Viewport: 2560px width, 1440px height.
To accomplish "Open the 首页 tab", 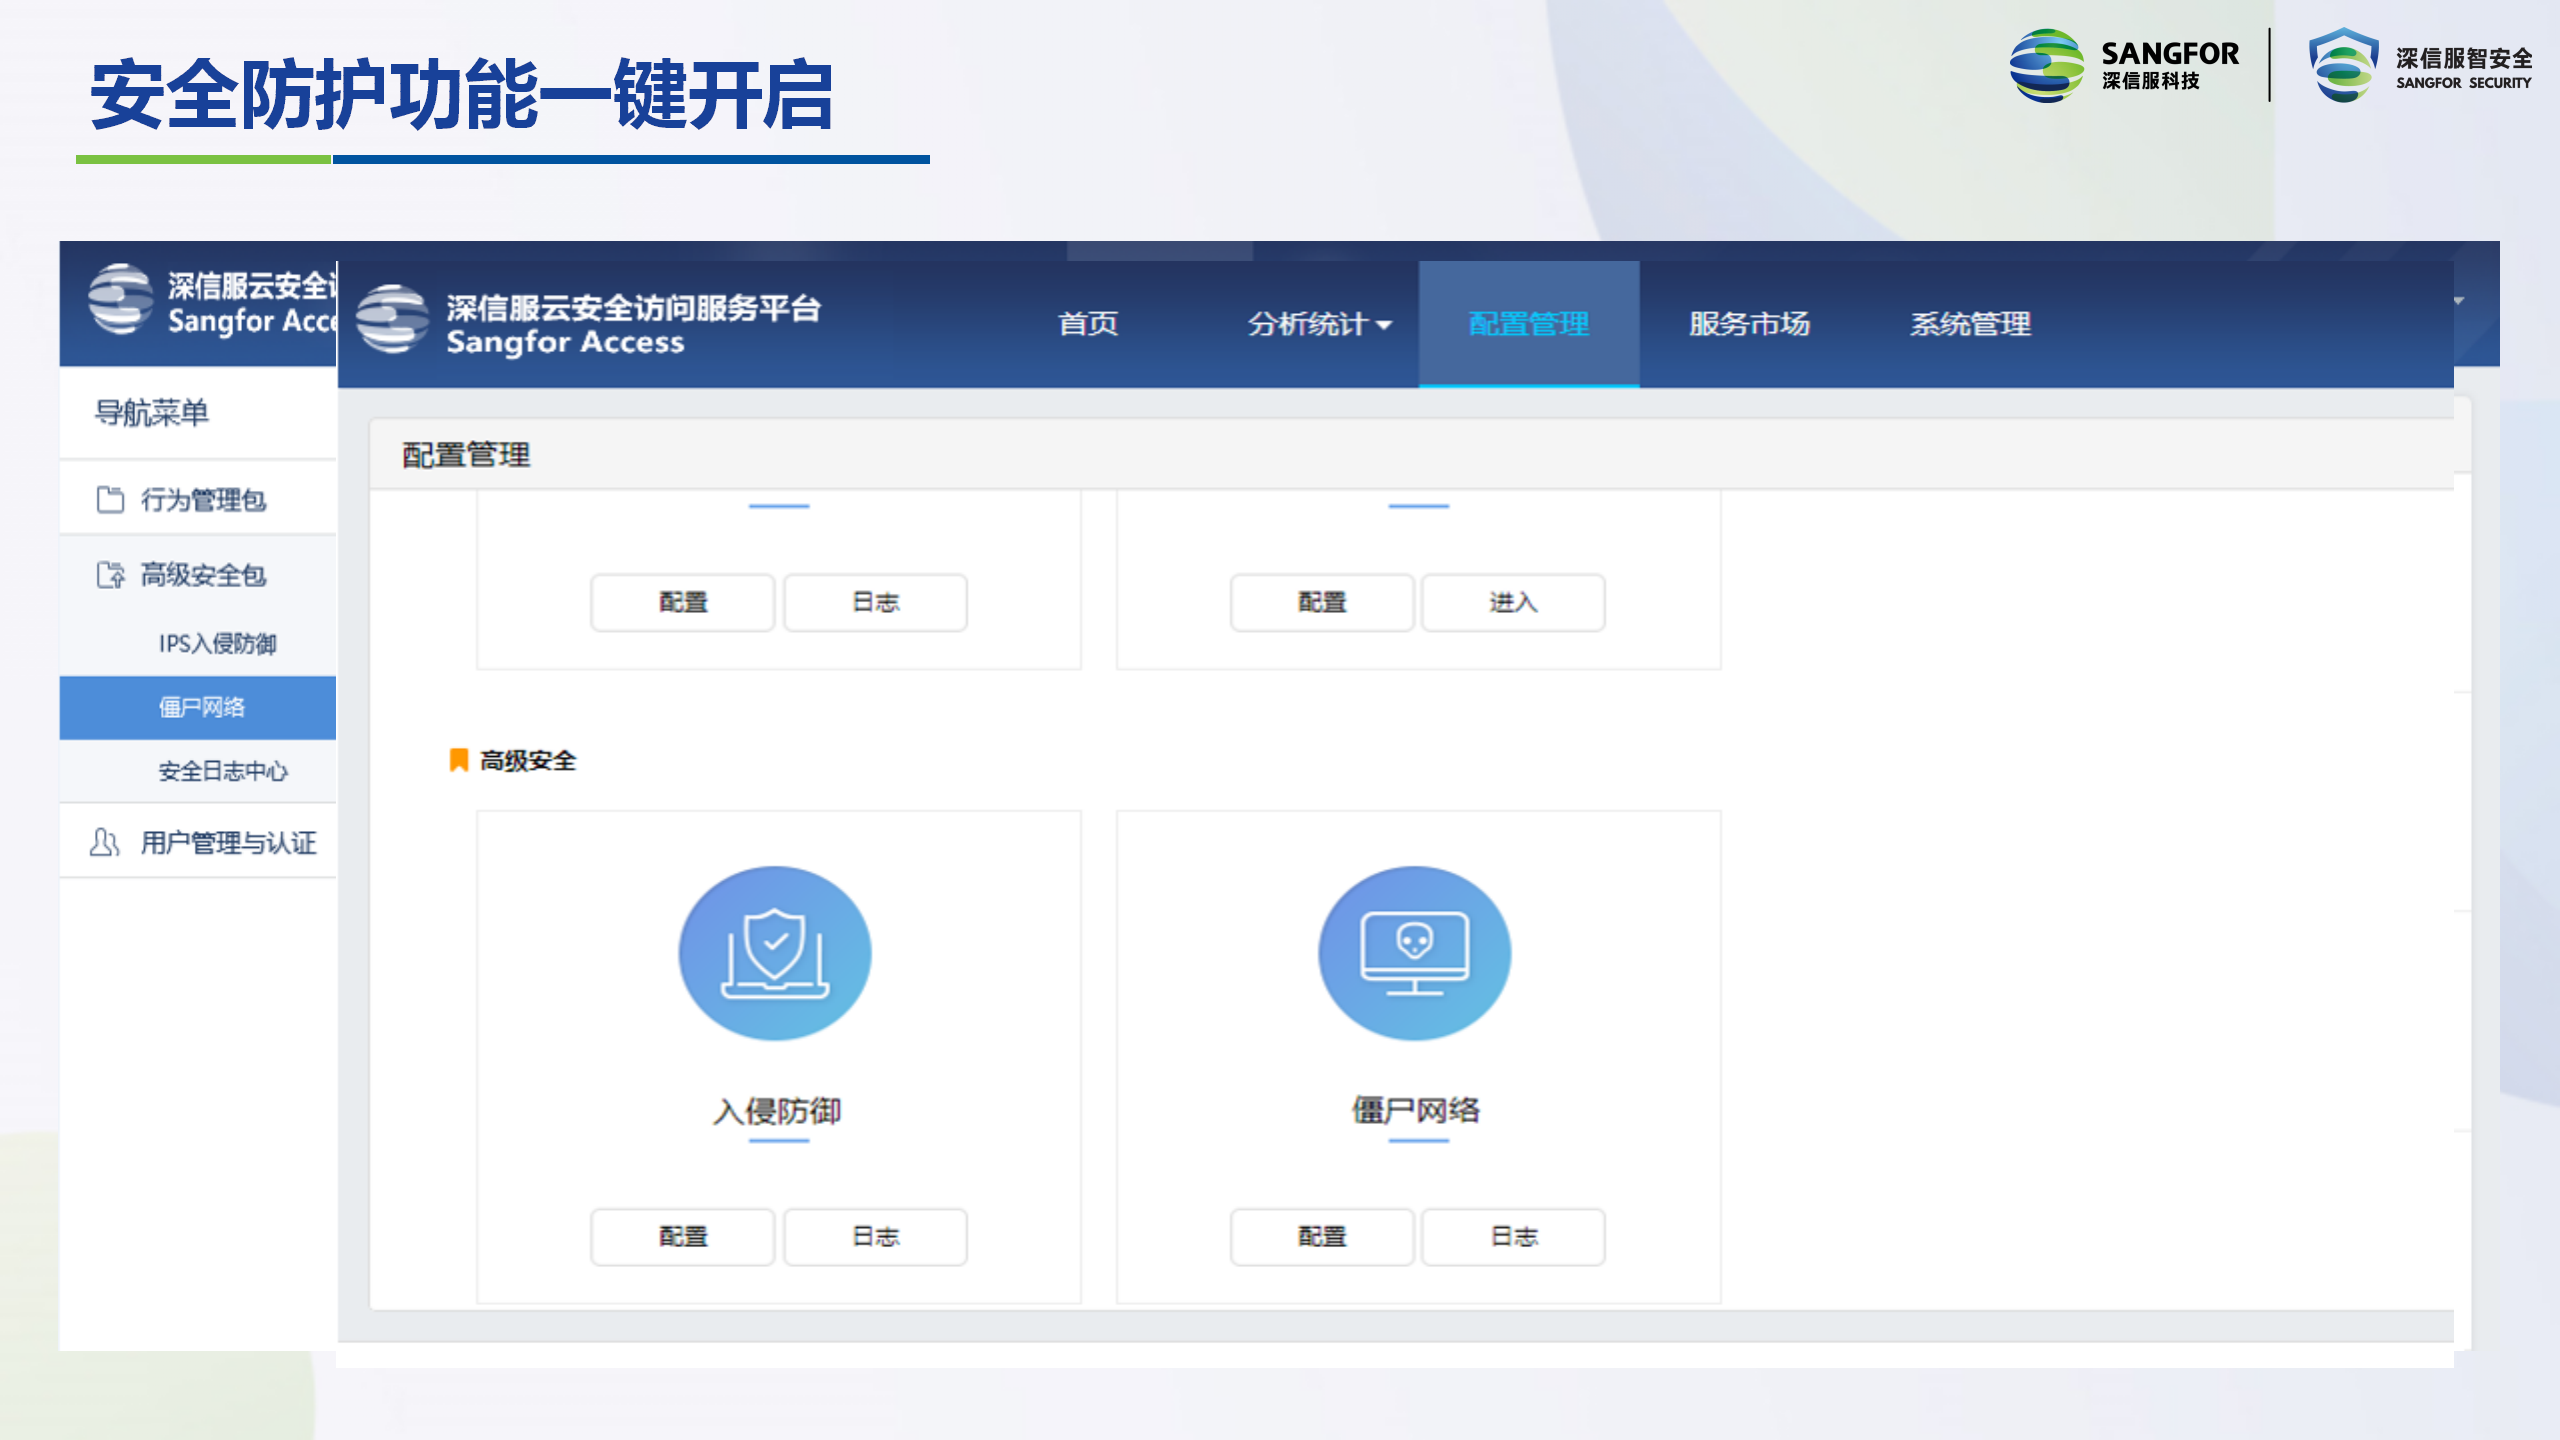I will point(1088,324).
